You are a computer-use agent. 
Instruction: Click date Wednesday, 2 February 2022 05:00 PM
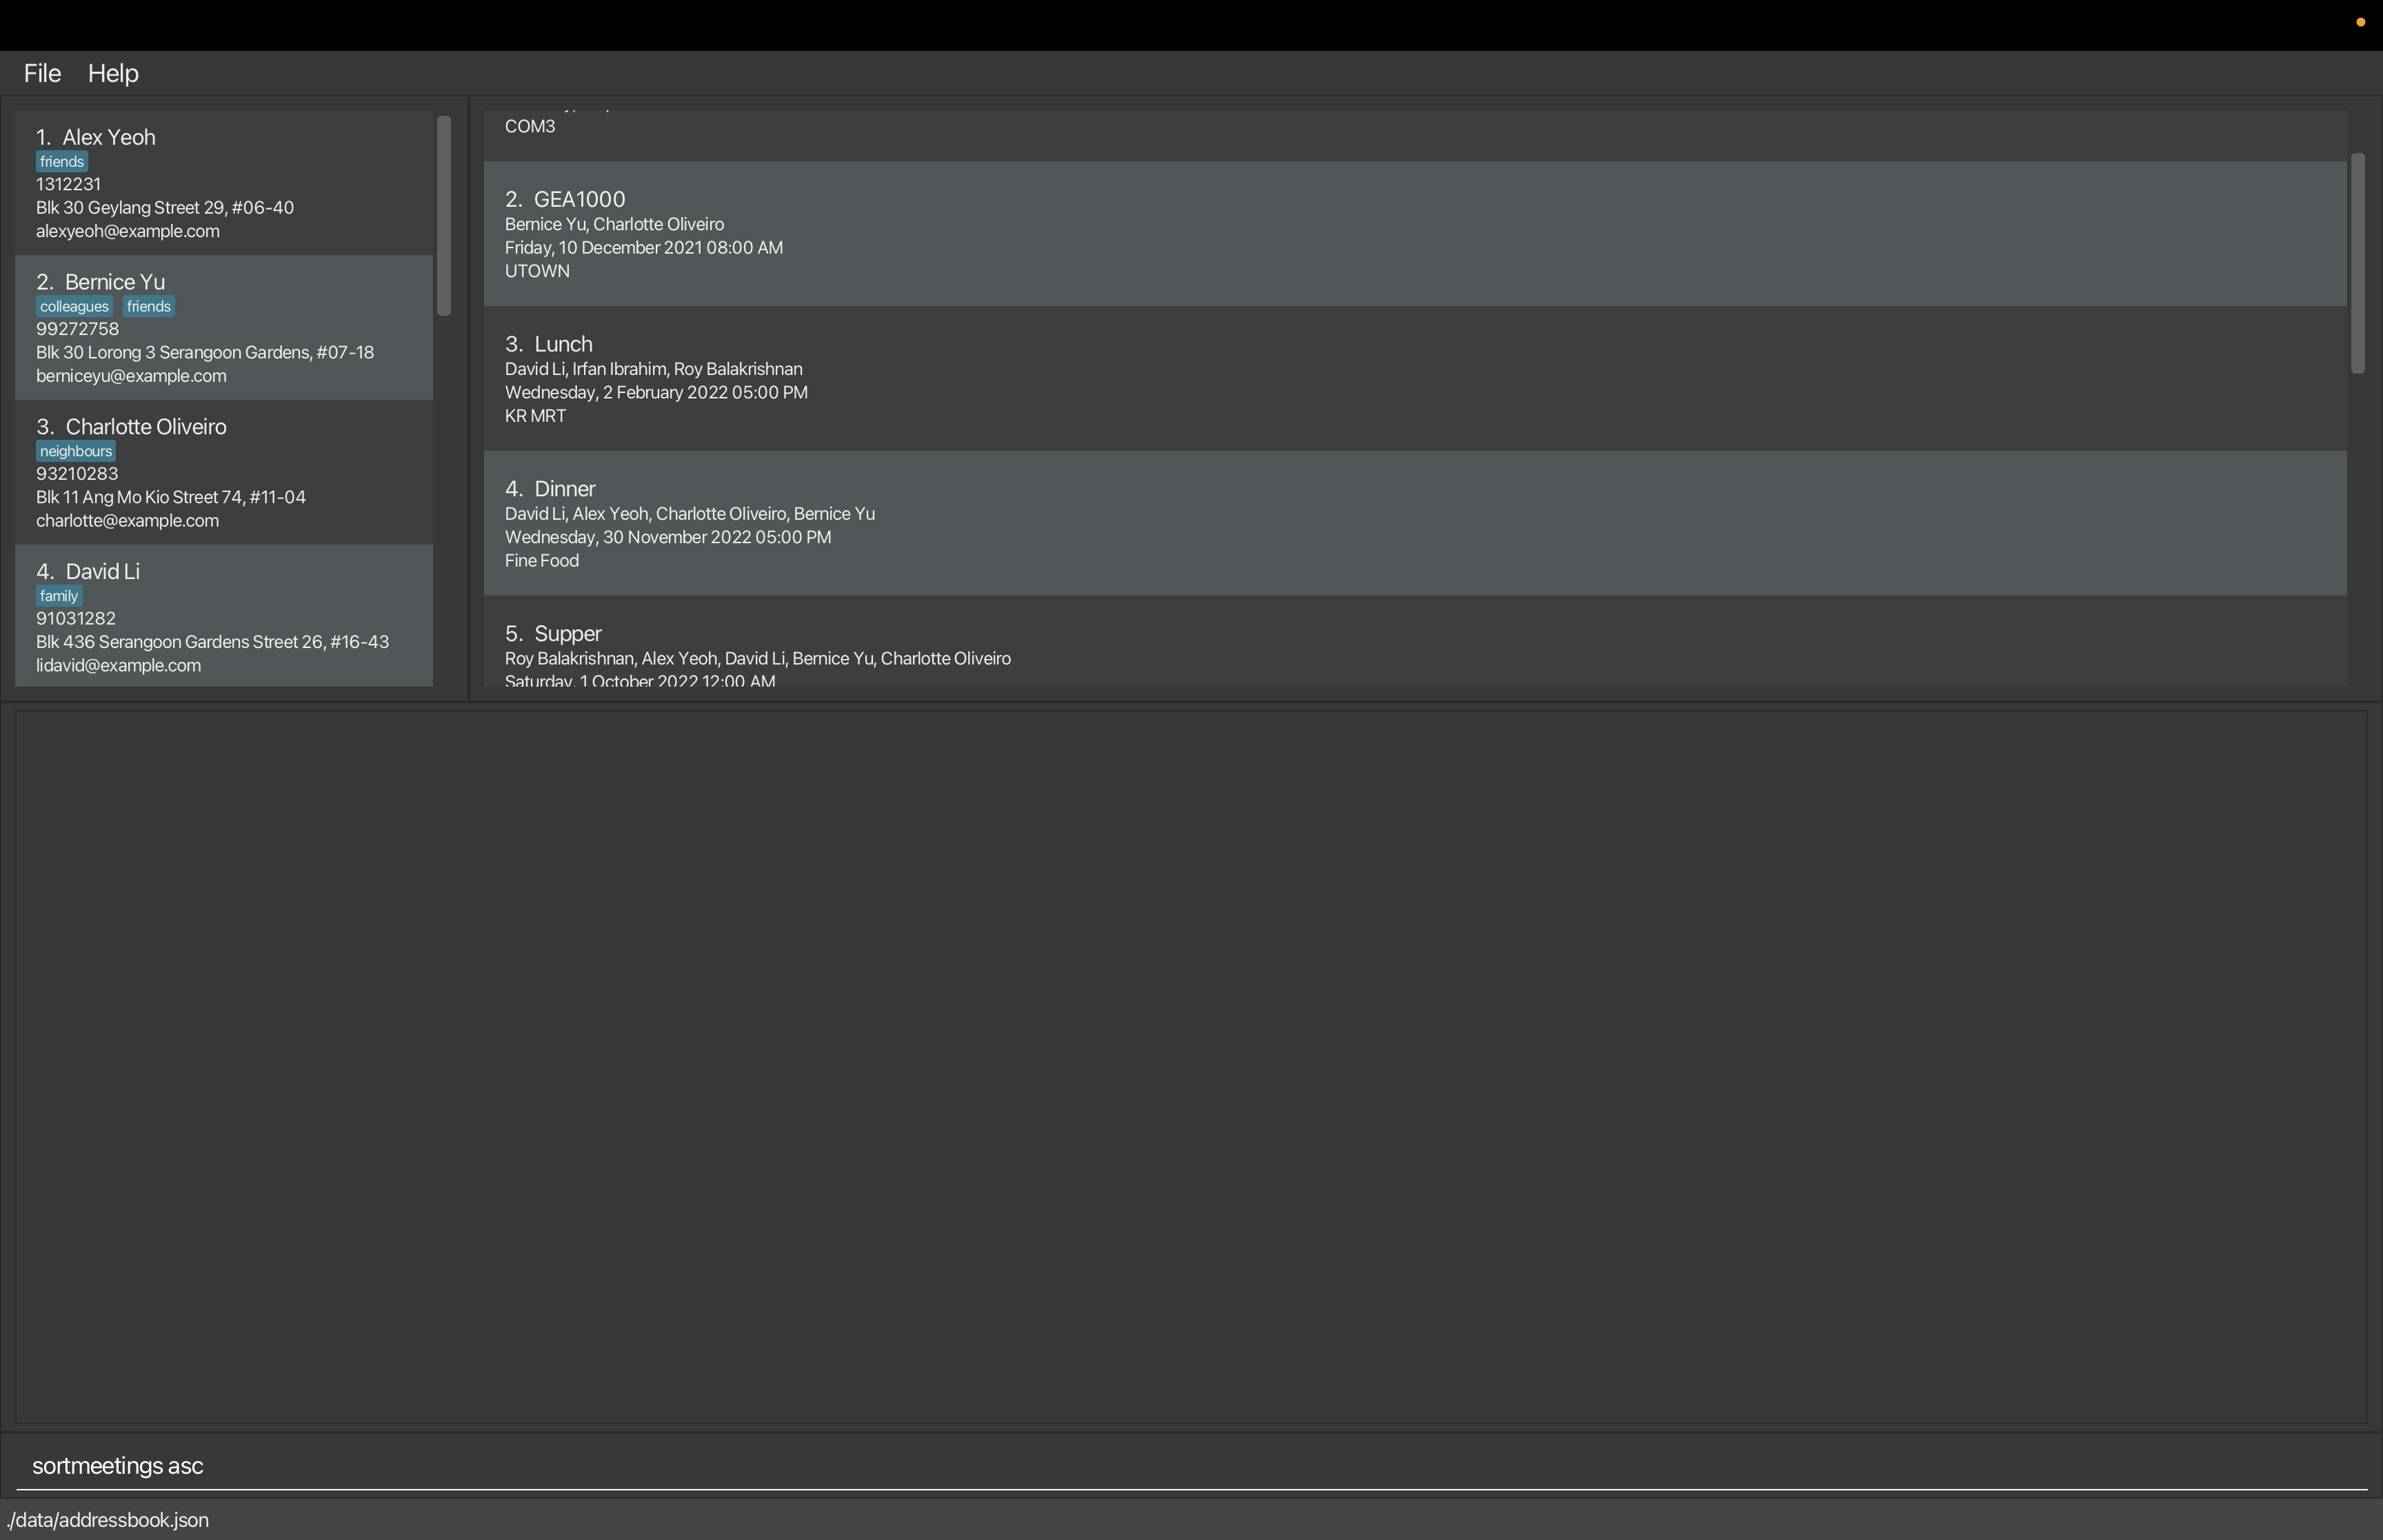pyautogui.click(x=656, y=393)
